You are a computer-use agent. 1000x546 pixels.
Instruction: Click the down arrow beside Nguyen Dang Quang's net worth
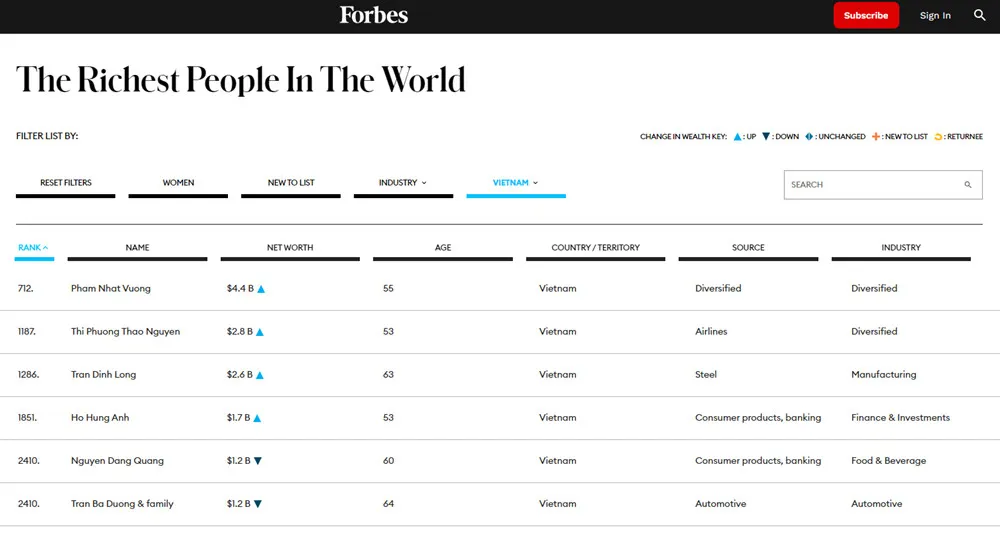(258, 461)
